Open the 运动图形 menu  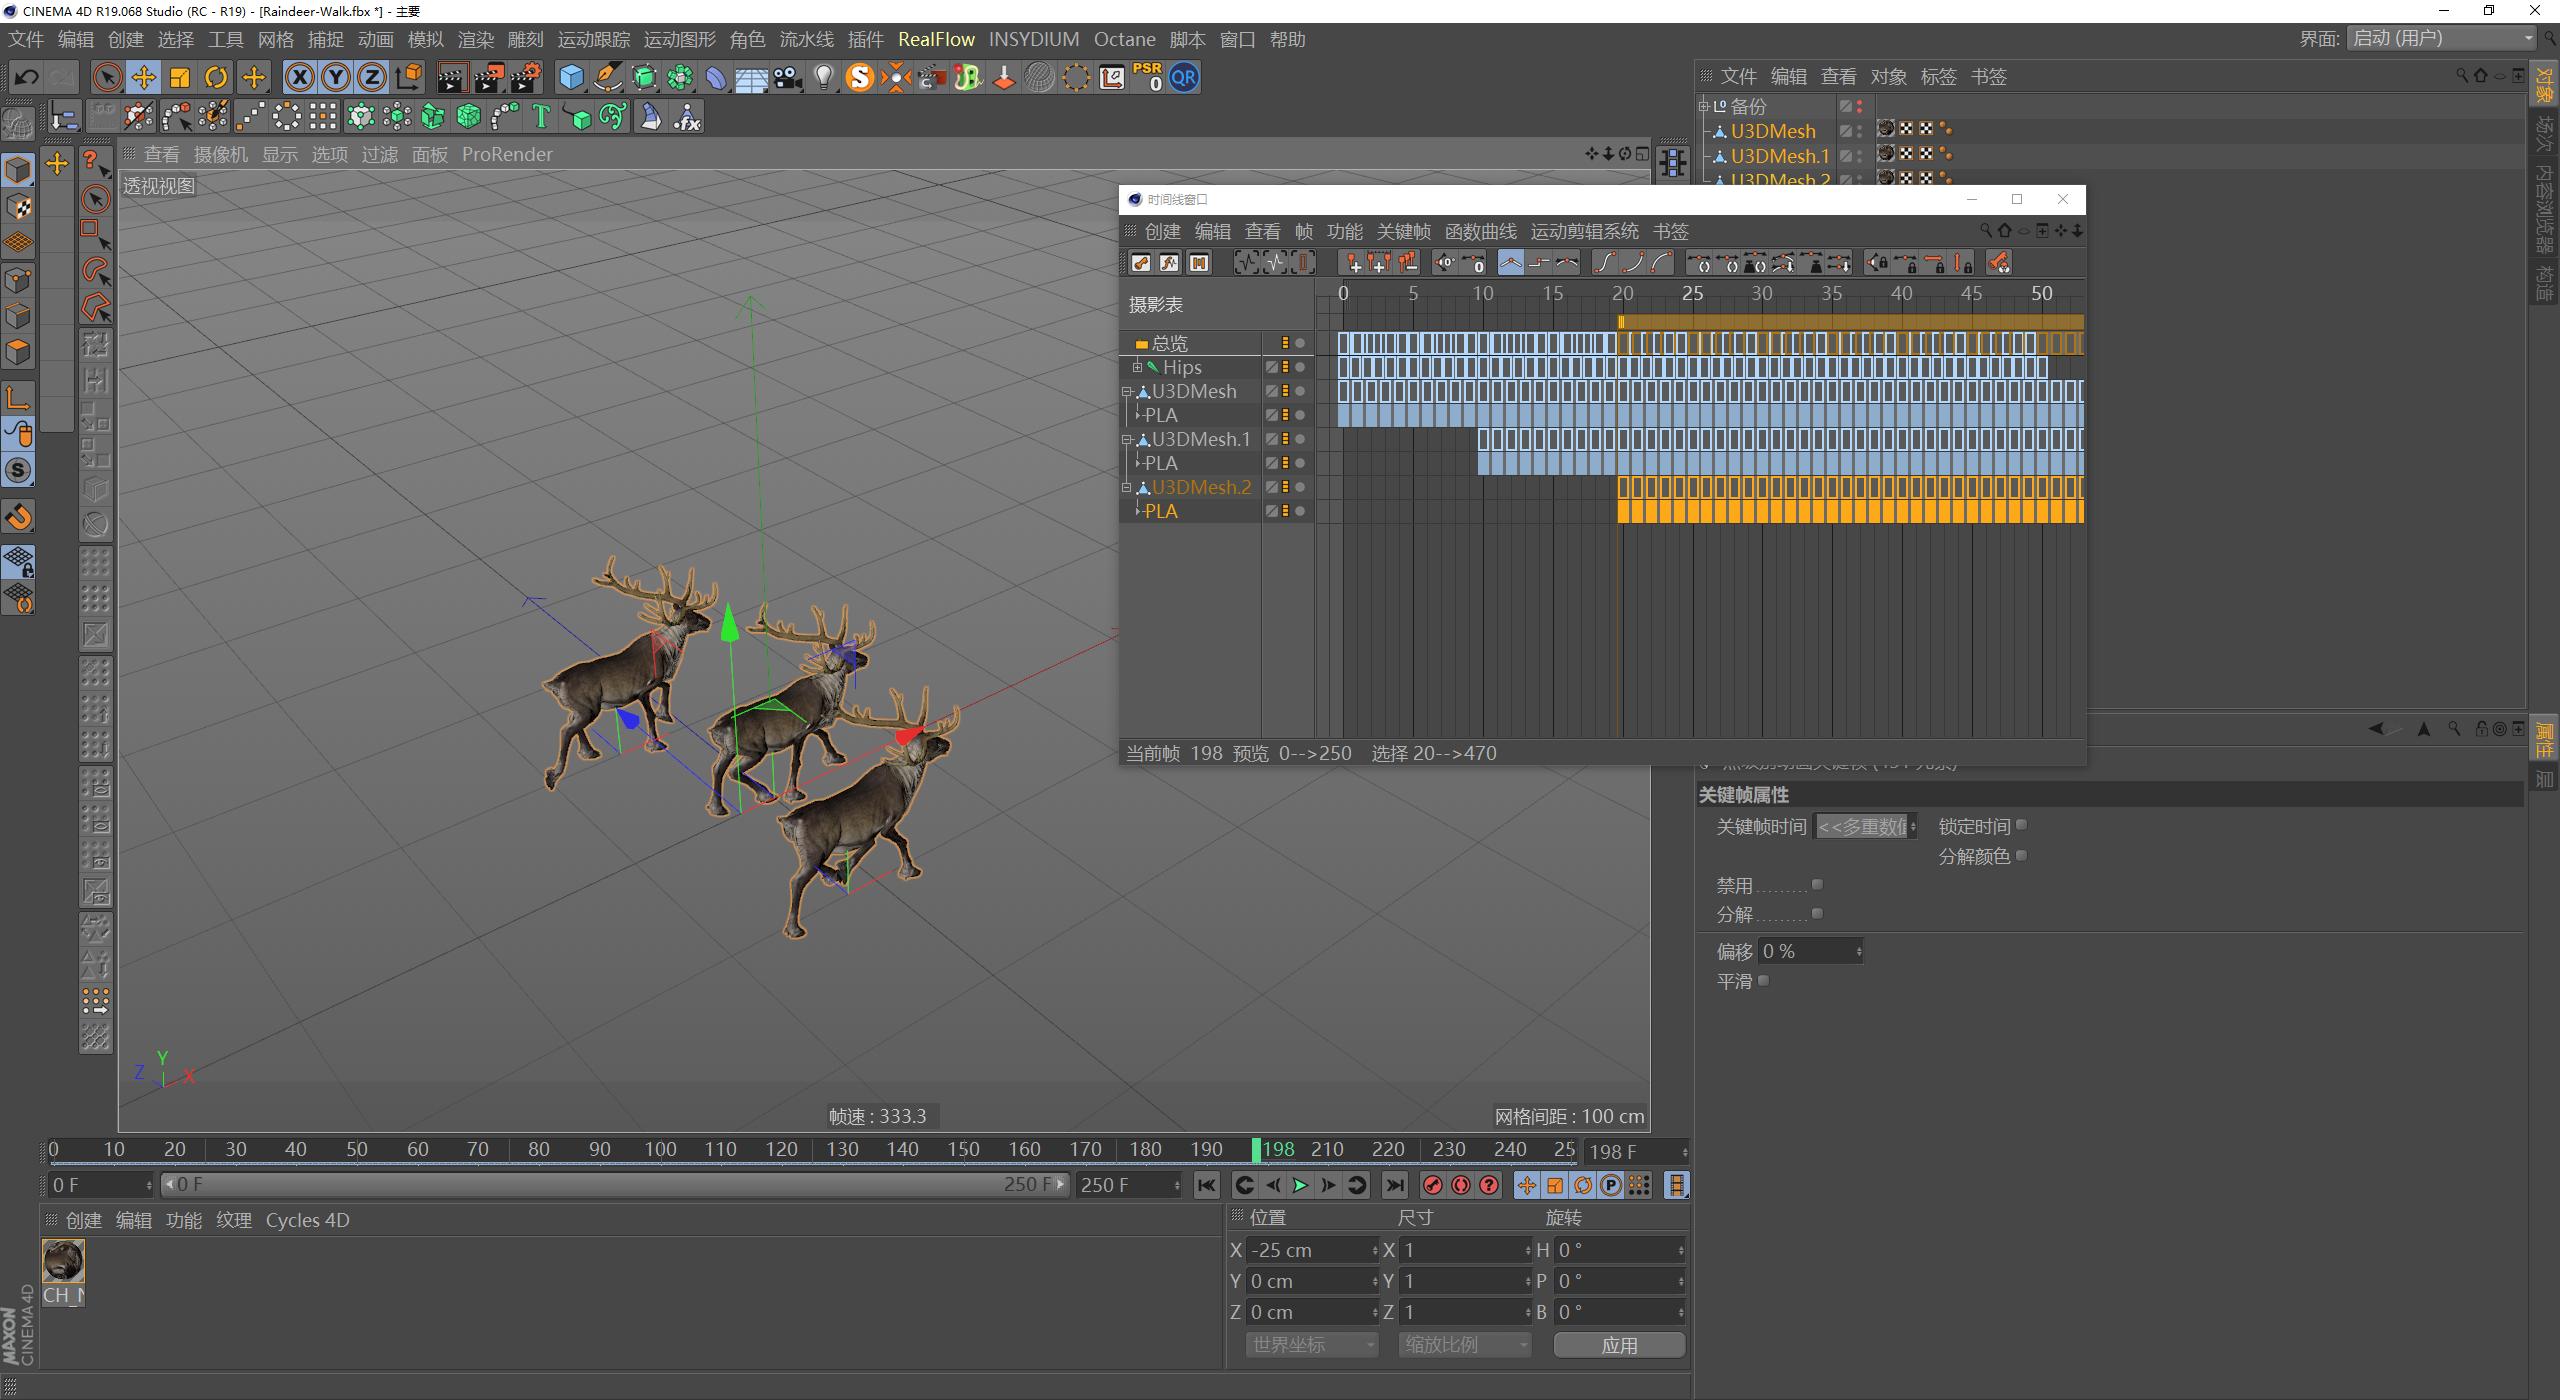coord(679,39)
